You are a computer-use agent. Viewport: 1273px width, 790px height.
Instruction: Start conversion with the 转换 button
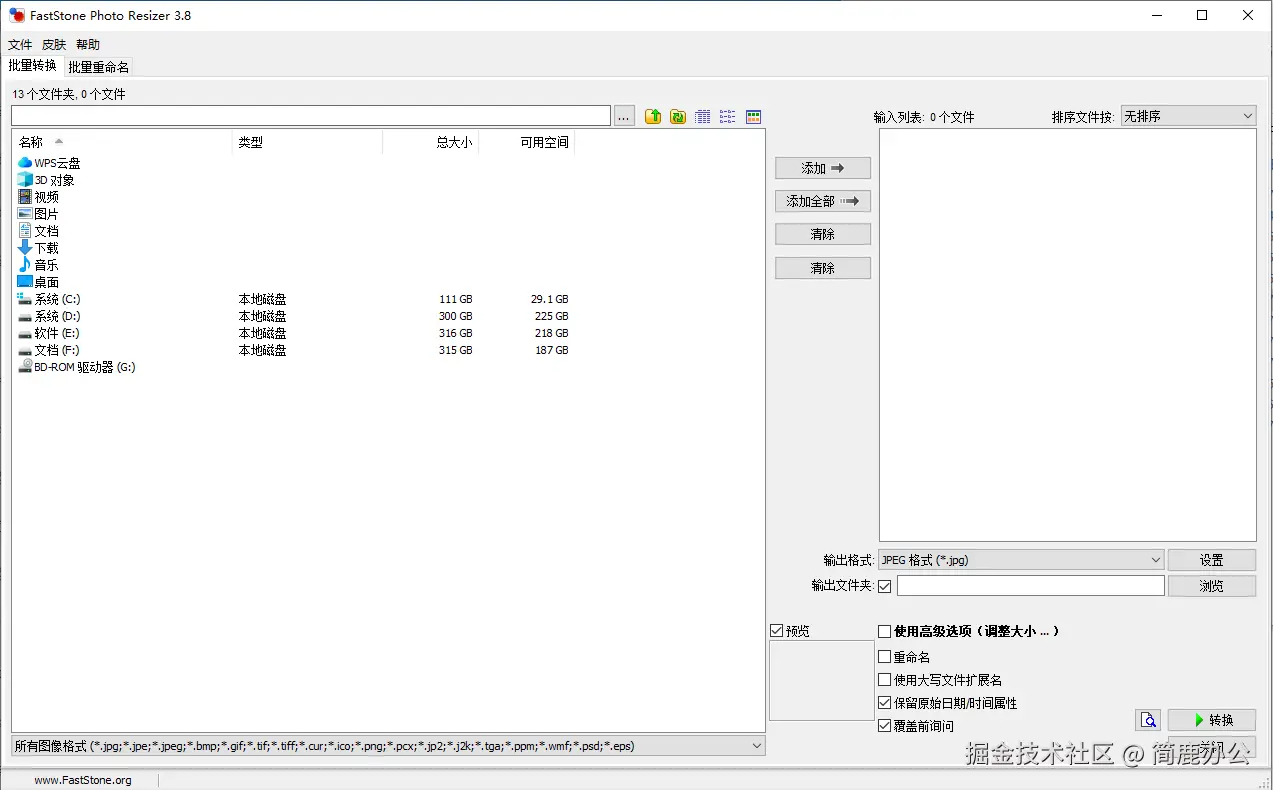coord(1212,720)
